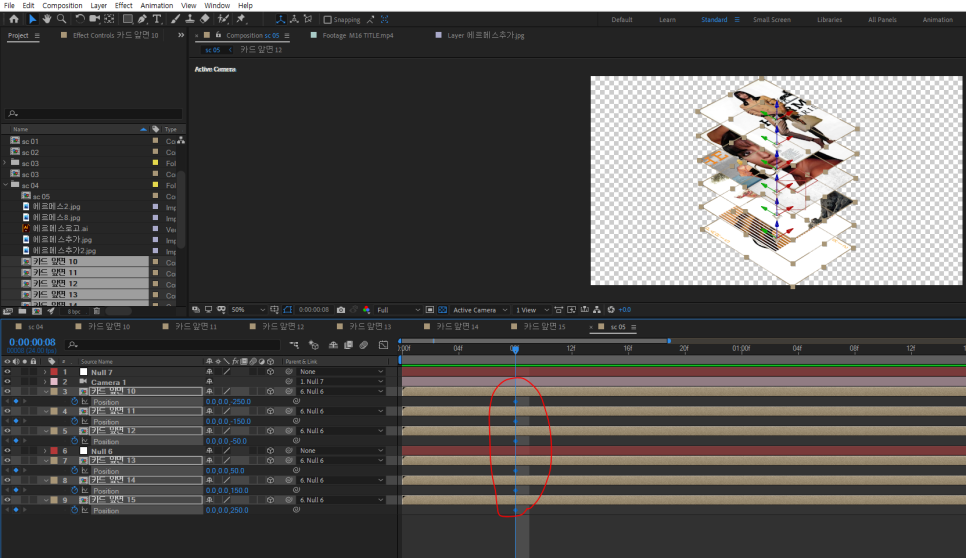This screenshot has width=966, height=558.
Task: Hide the Camera 1 layer with the eye icon
Action: (7, 382)
